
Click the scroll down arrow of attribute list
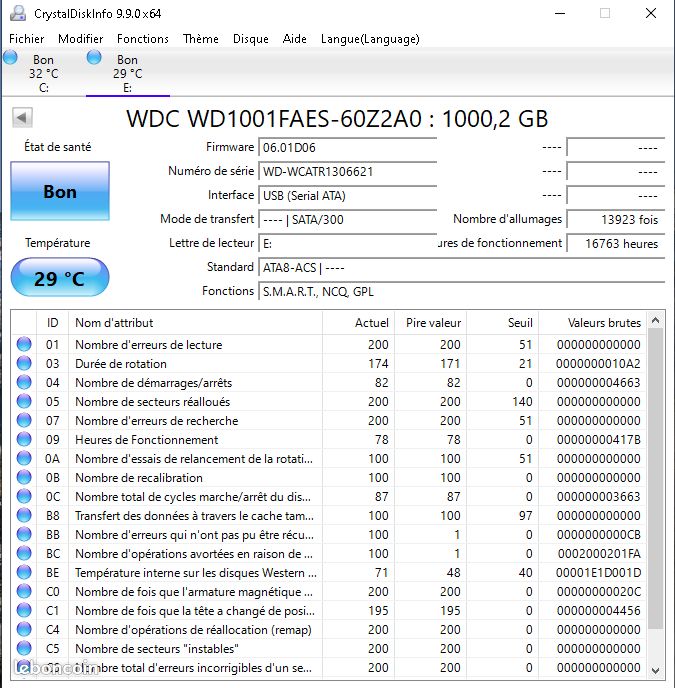656,670
